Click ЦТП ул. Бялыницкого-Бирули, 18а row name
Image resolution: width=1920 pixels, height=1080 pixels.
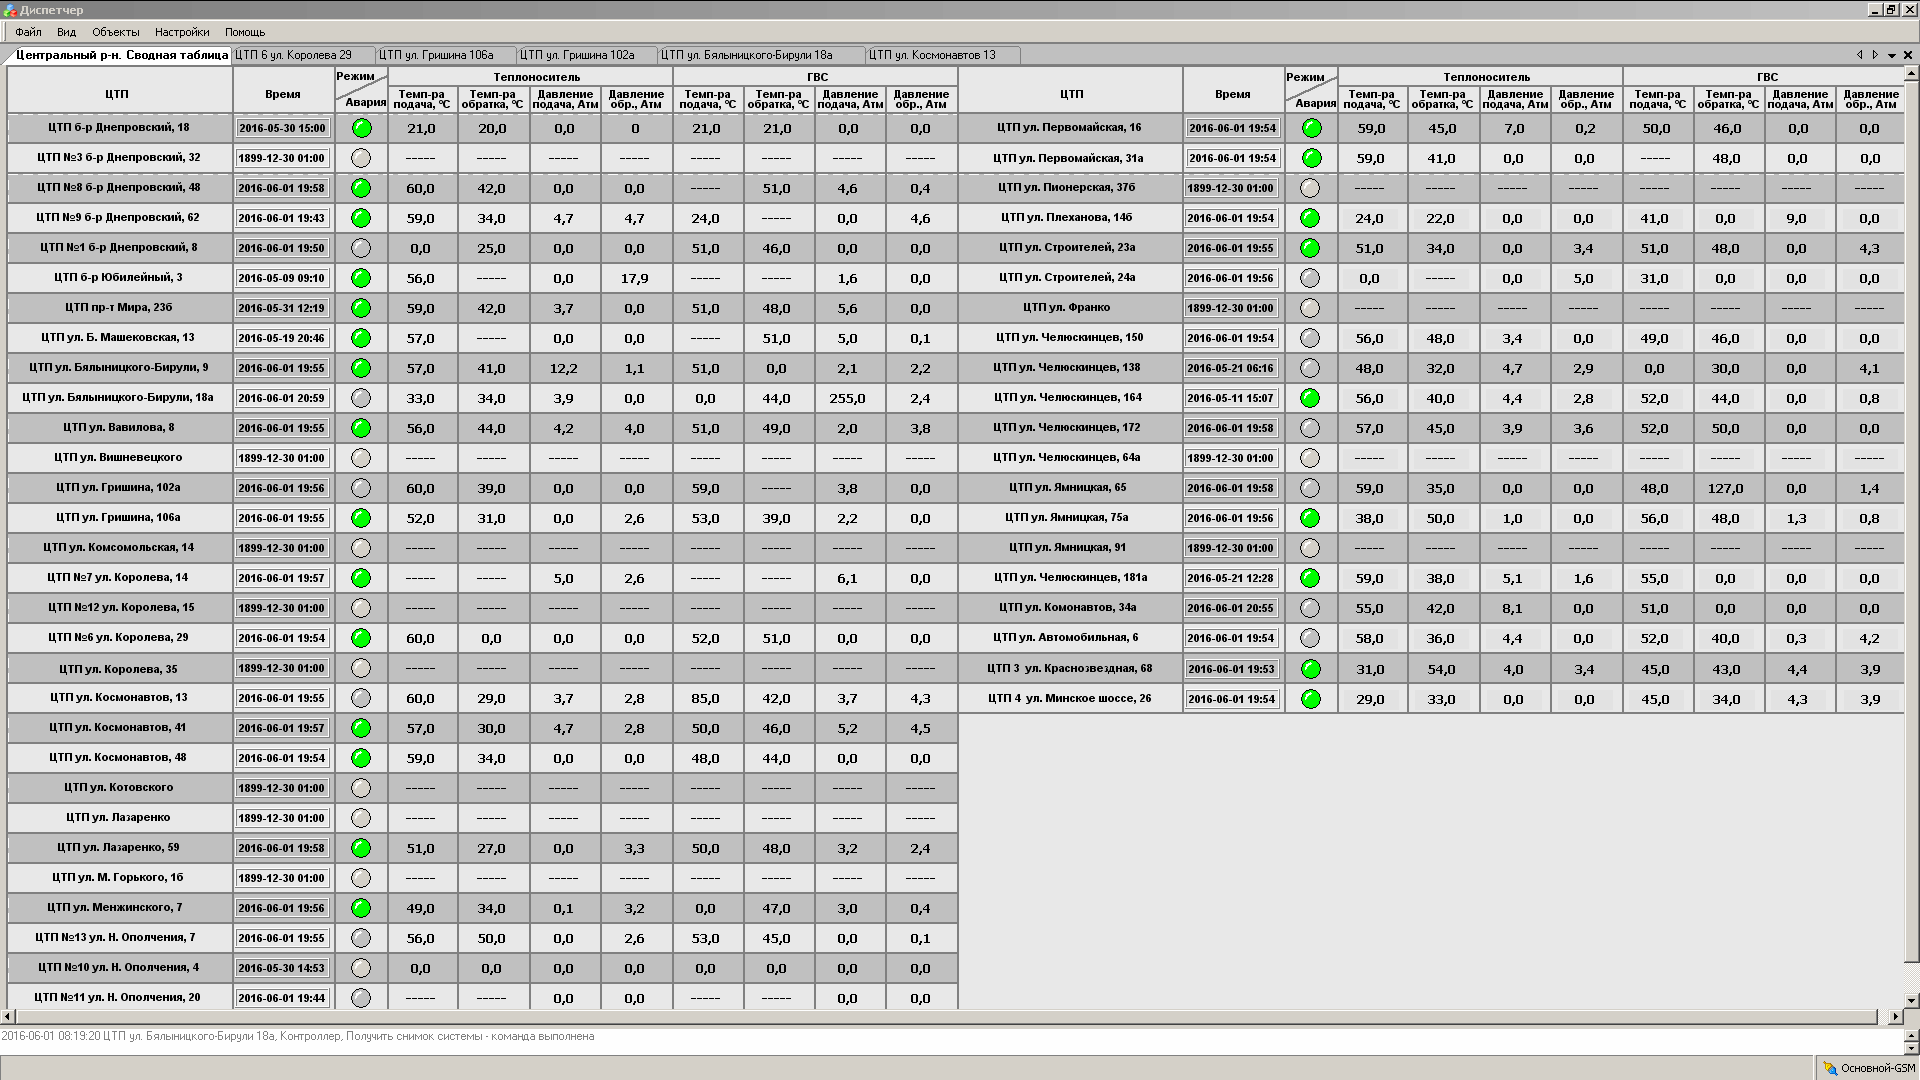point(118,397)
